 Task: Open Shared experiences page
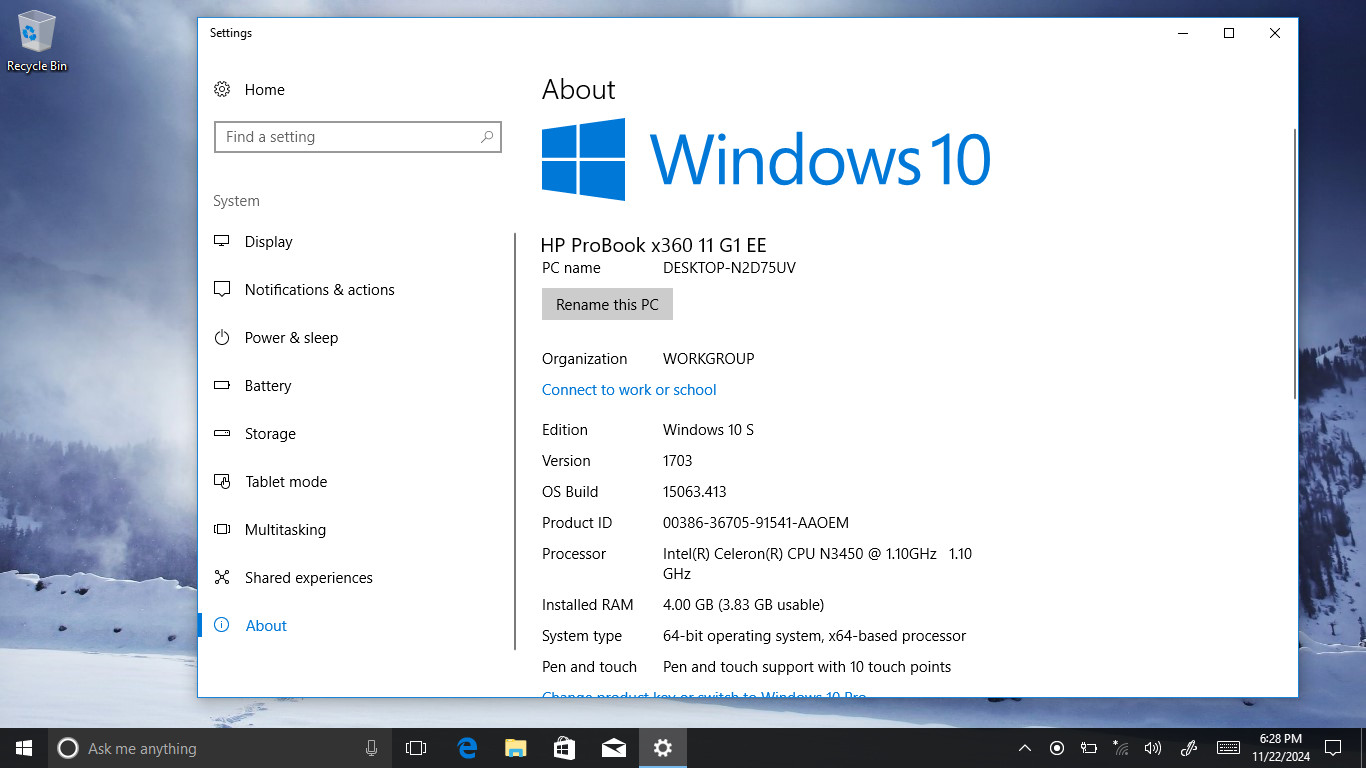click(x=309, y=577)
